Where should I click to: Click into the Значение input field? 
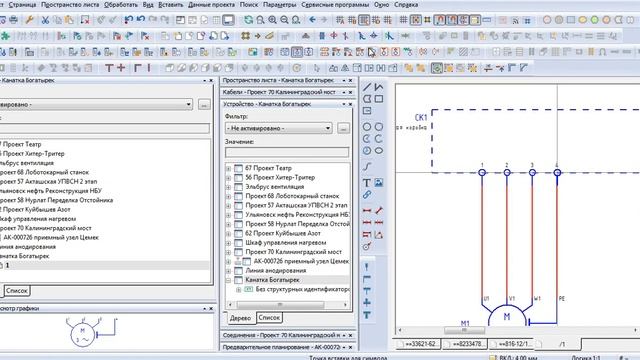pos(287,152)
